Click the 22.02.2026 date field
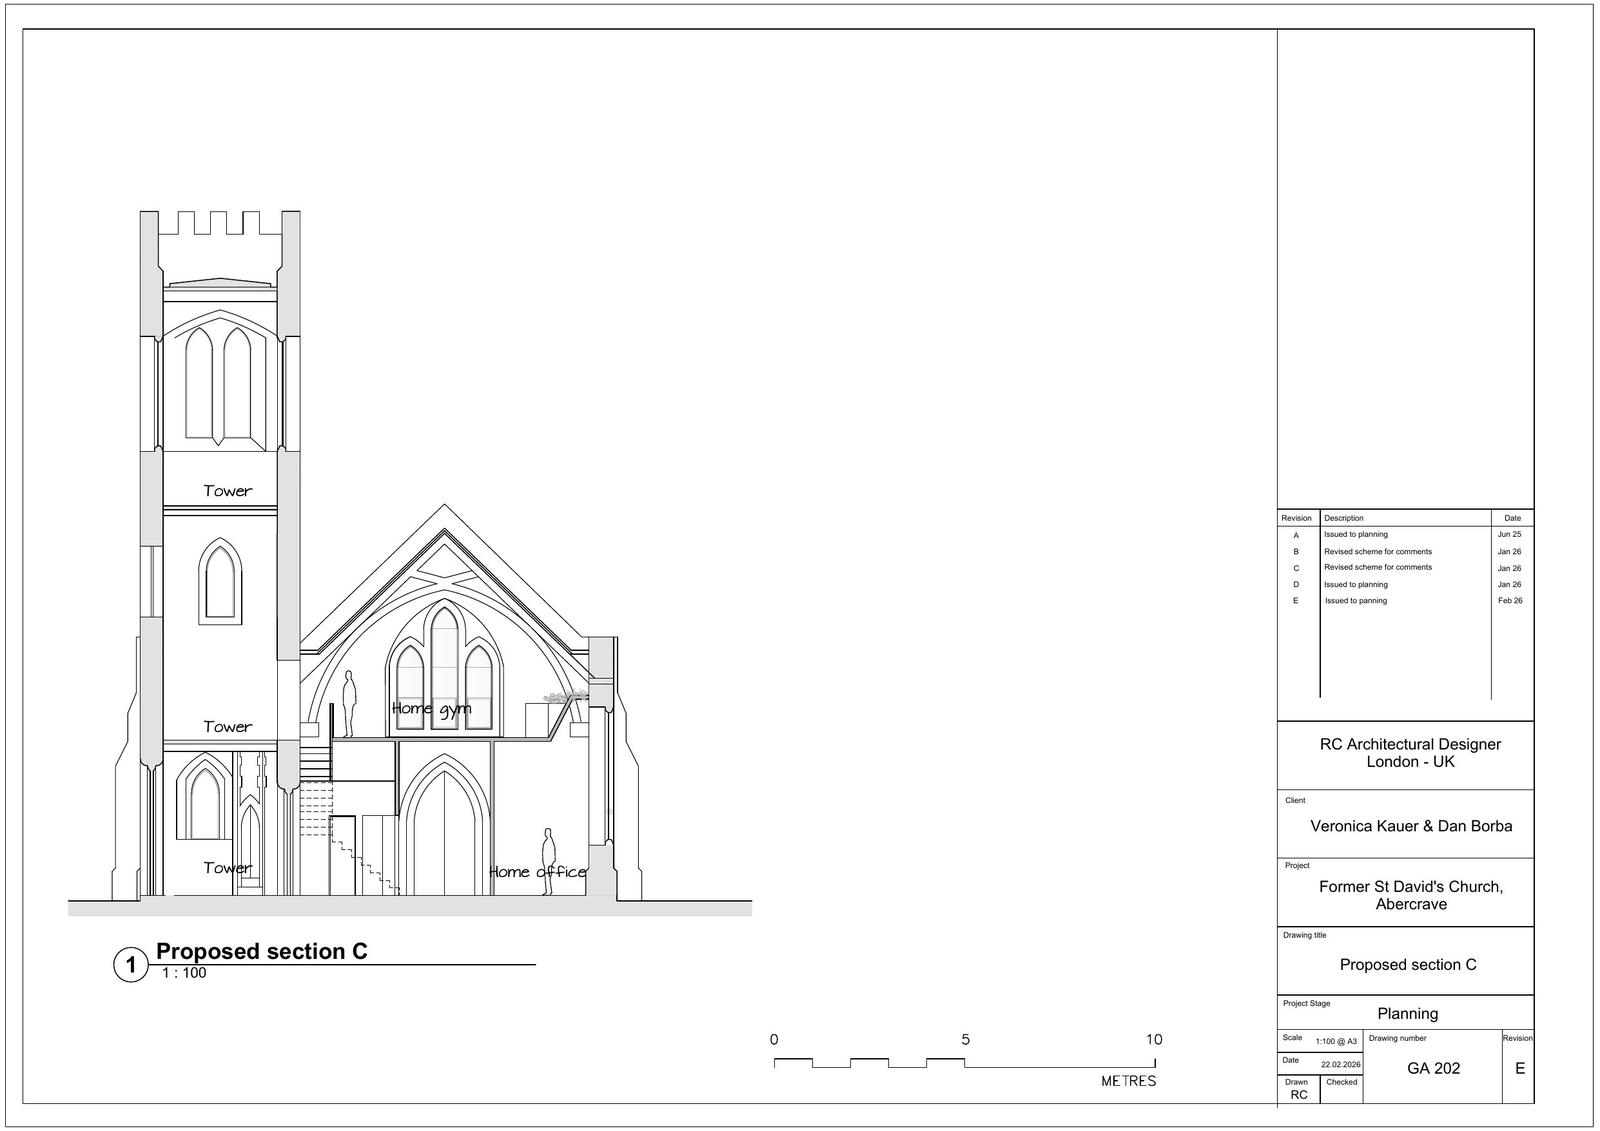This screenshot has height=1131, width=1600. [x=1340, y=1065]
